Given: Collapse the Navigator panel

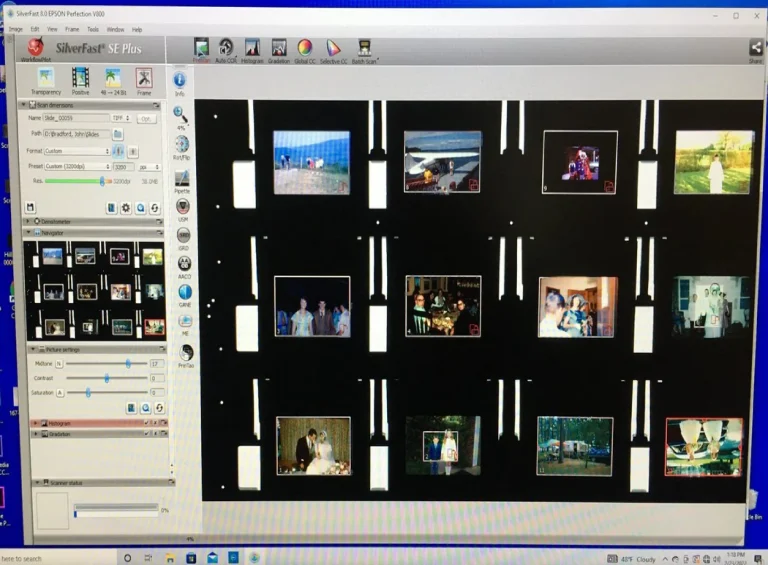Looking at the screenshot, I should coord(29,233).
